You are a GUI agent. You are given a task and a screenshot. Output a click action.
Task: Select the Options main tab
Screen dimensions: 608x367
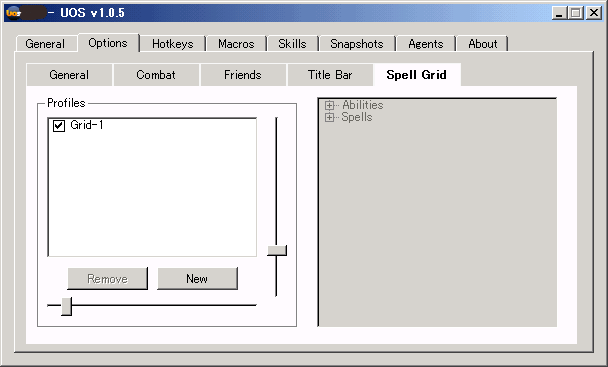pyautogui.click(x=108, y=43)
